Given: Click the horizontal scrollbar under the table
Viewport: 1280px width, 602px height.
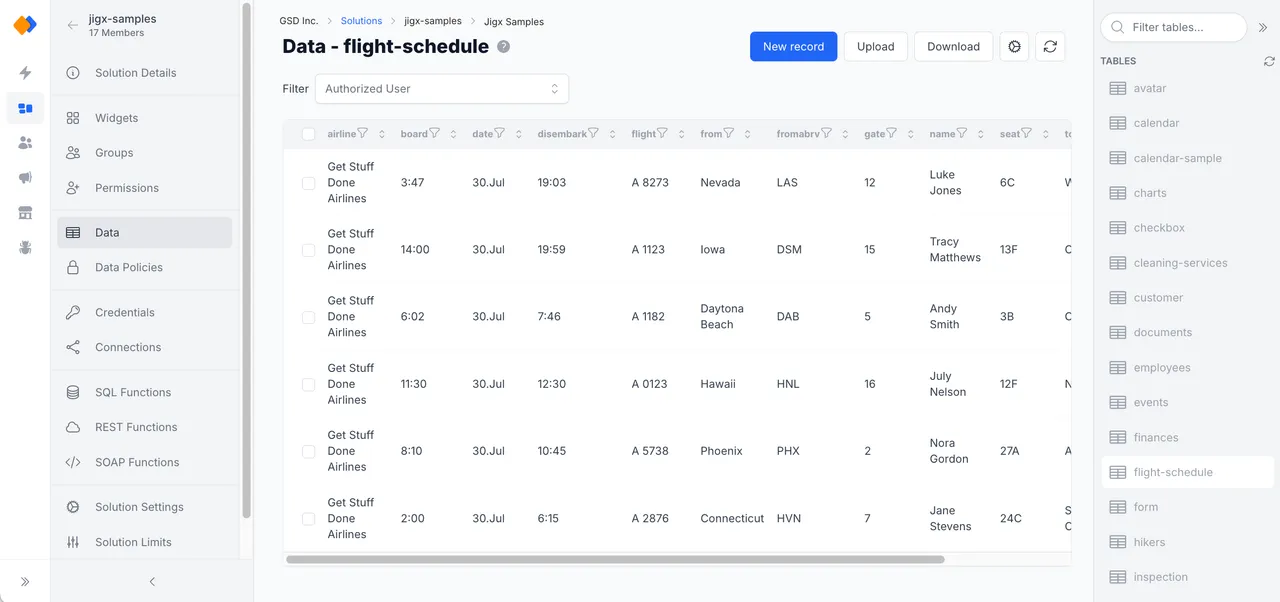Looking at the screenshot, I should (615, 560).
